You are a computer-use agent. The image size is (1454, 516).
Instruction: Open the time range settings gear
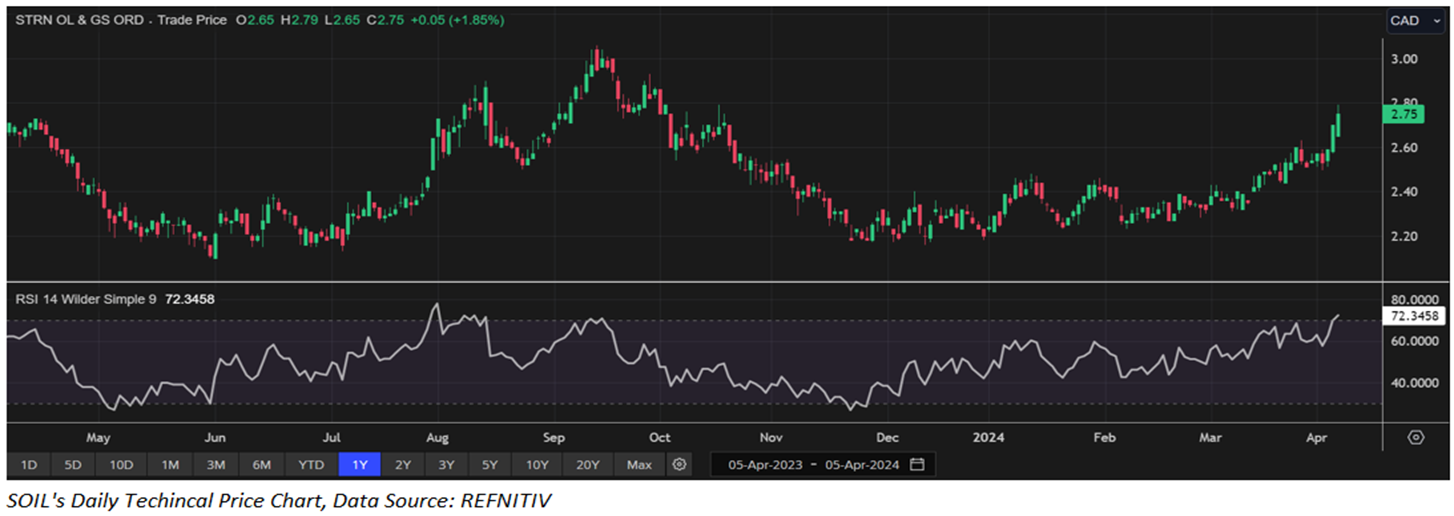click(x=680, y=464)
